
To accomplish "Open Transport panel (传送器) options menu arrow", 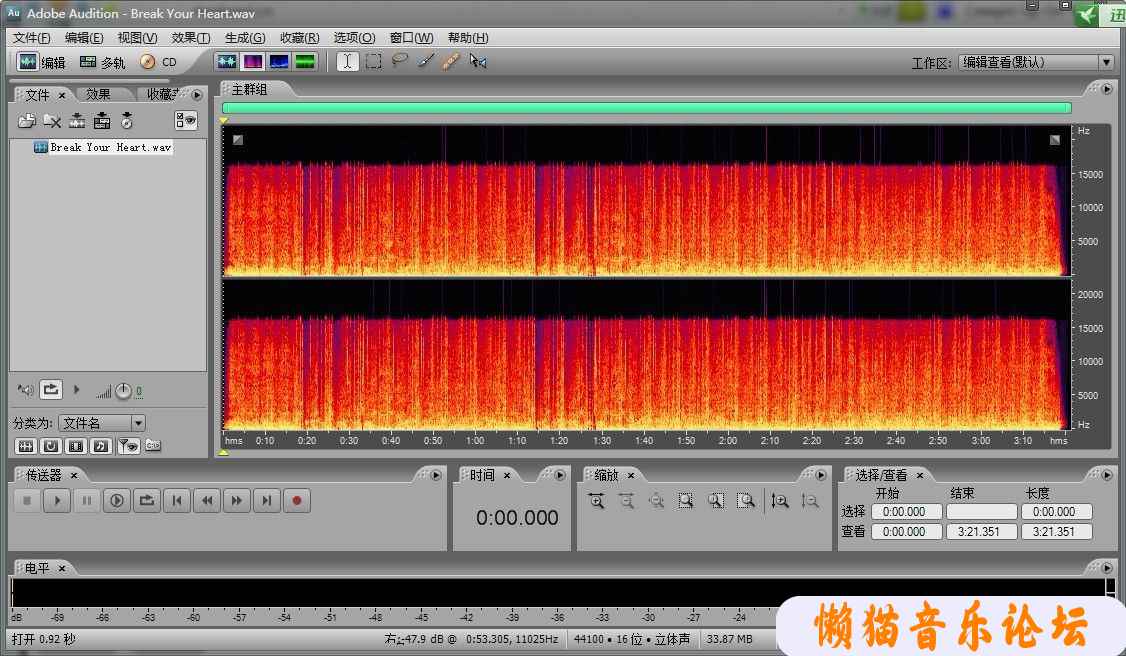I will (x=436, y=475).
